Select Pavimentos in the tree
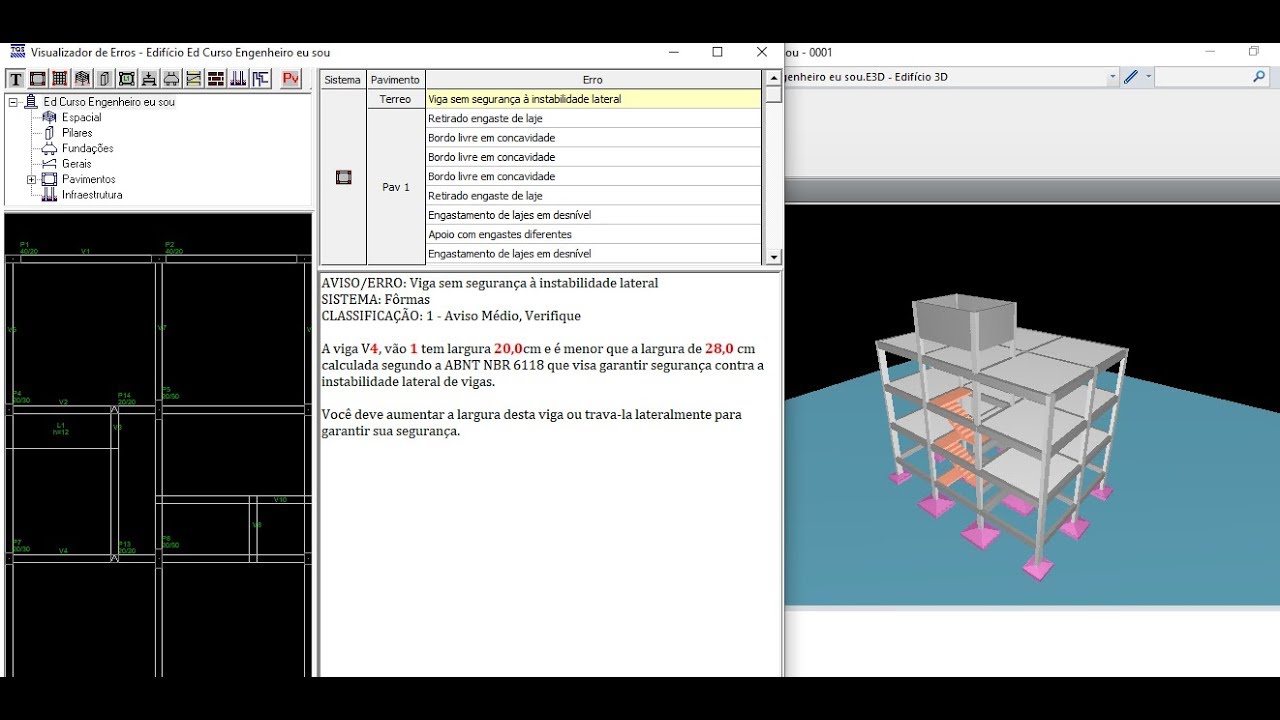1280x720 pixels. [89, 179]
